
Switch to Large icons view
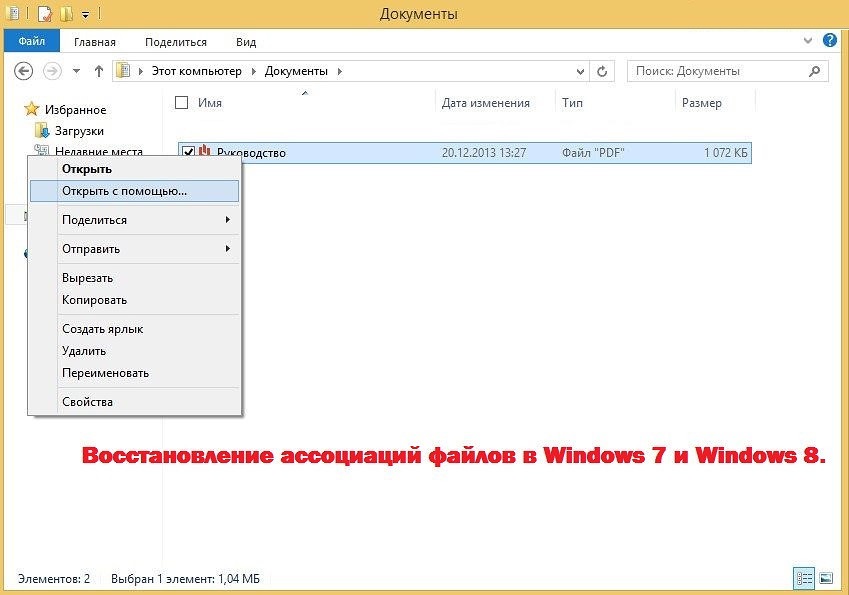[x=826, y=578]
